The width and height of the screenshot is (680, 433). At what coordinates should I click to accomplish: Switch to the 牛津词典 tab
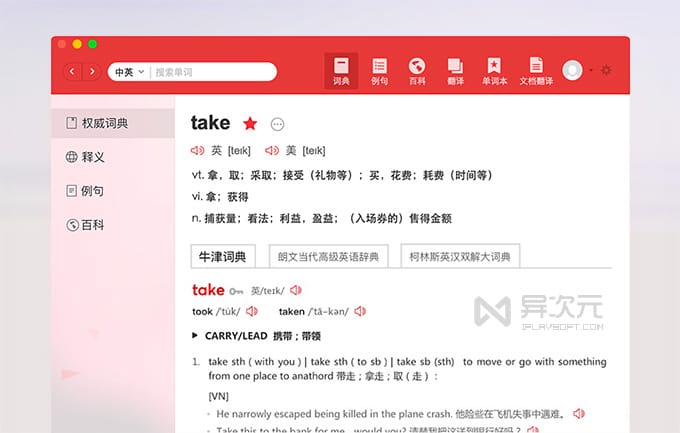click(x=223, y=256)
